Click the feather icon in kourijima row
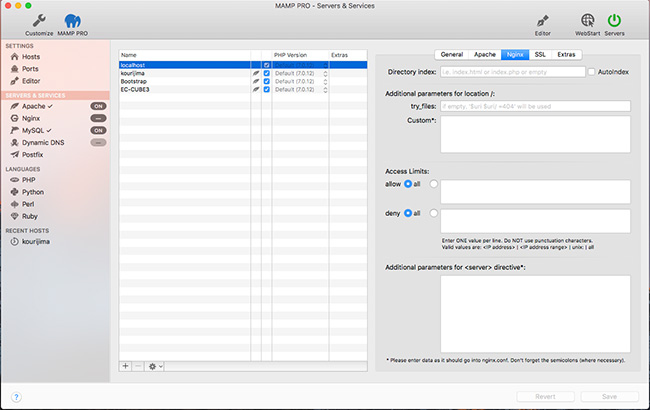 pyautogui.click(x=256, y=73)
